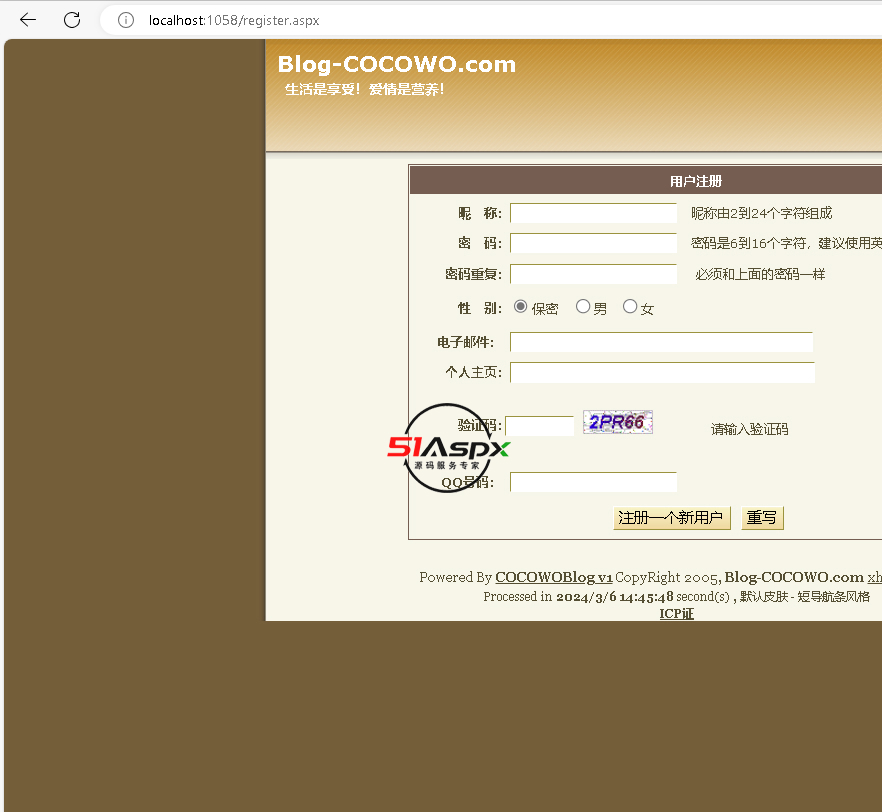Click the hint 昵称由2到24个字符组成
The width and height of the screenshot is (882, 812).
(x=761, y=213)
